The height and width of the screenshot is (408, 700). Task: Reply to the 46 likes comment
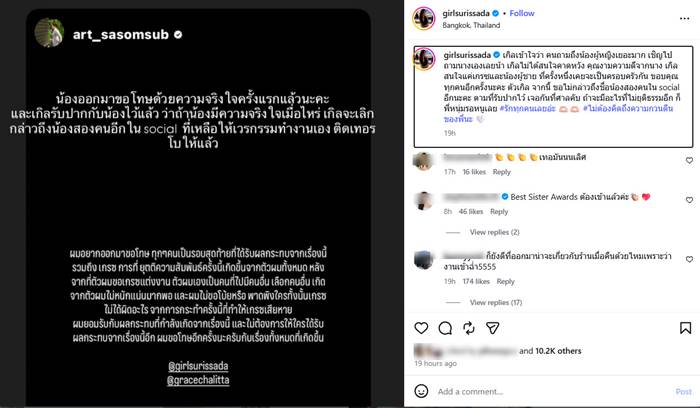click(499, 212)
